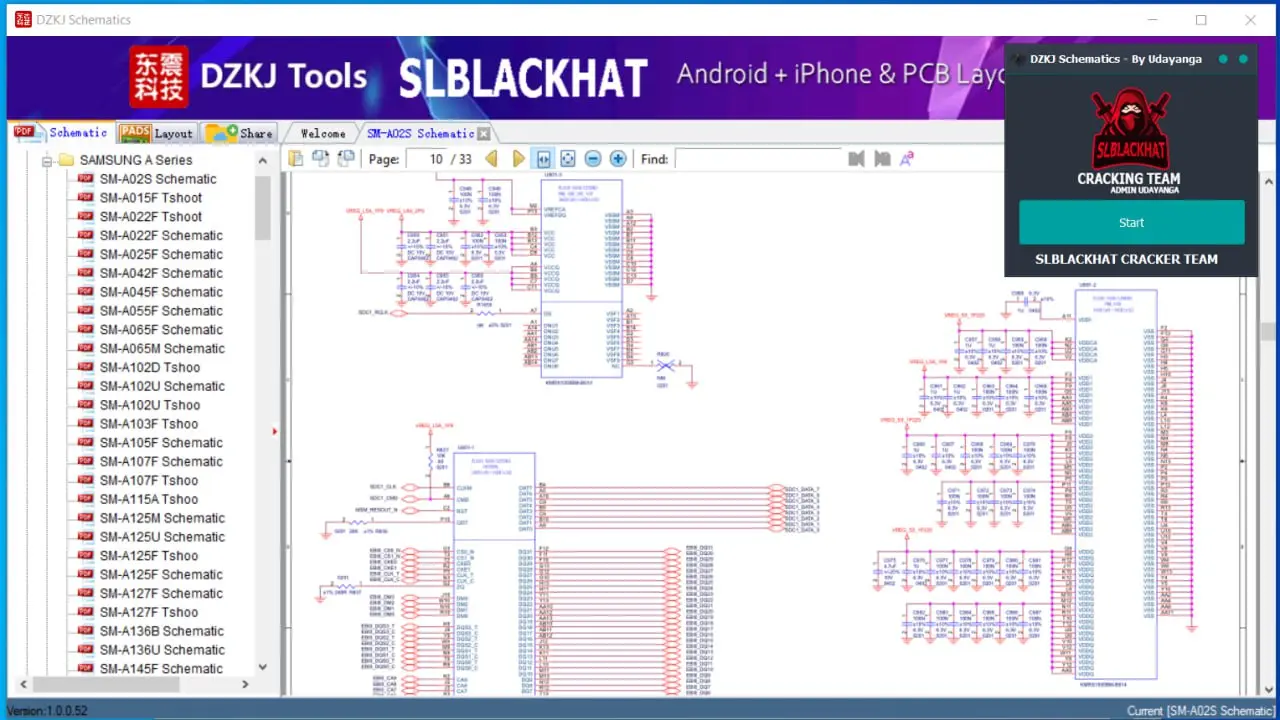This screenshot has width=1280, height=720.
Task: Click the first document icon in page toolbar
Action: [296, 158]
